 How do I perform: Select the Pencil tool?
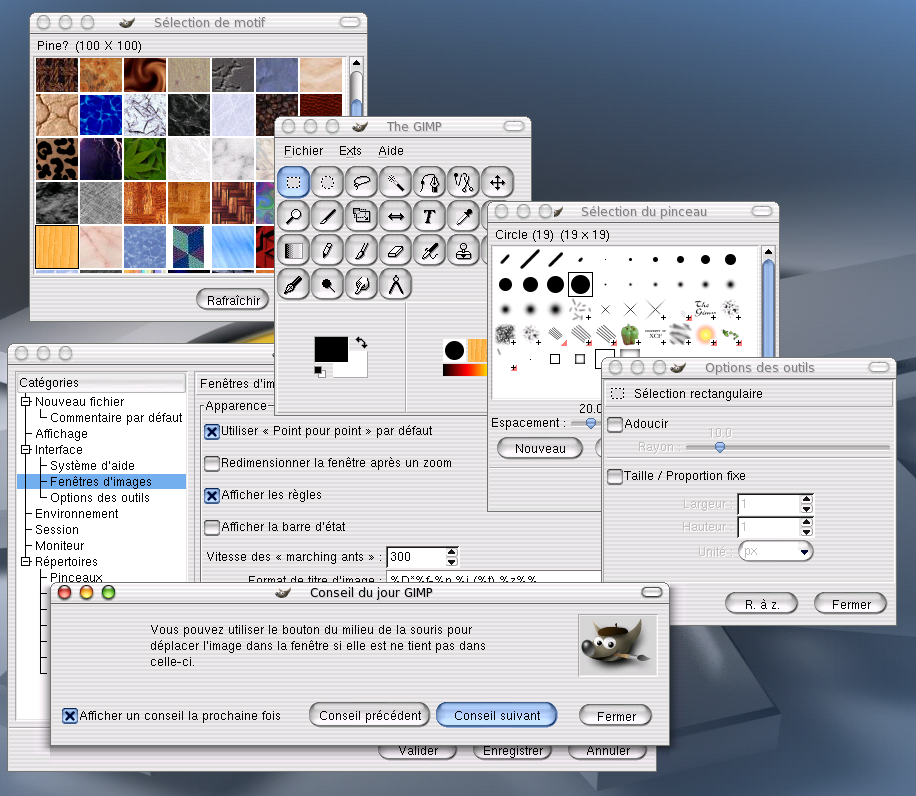click(327, 251)
